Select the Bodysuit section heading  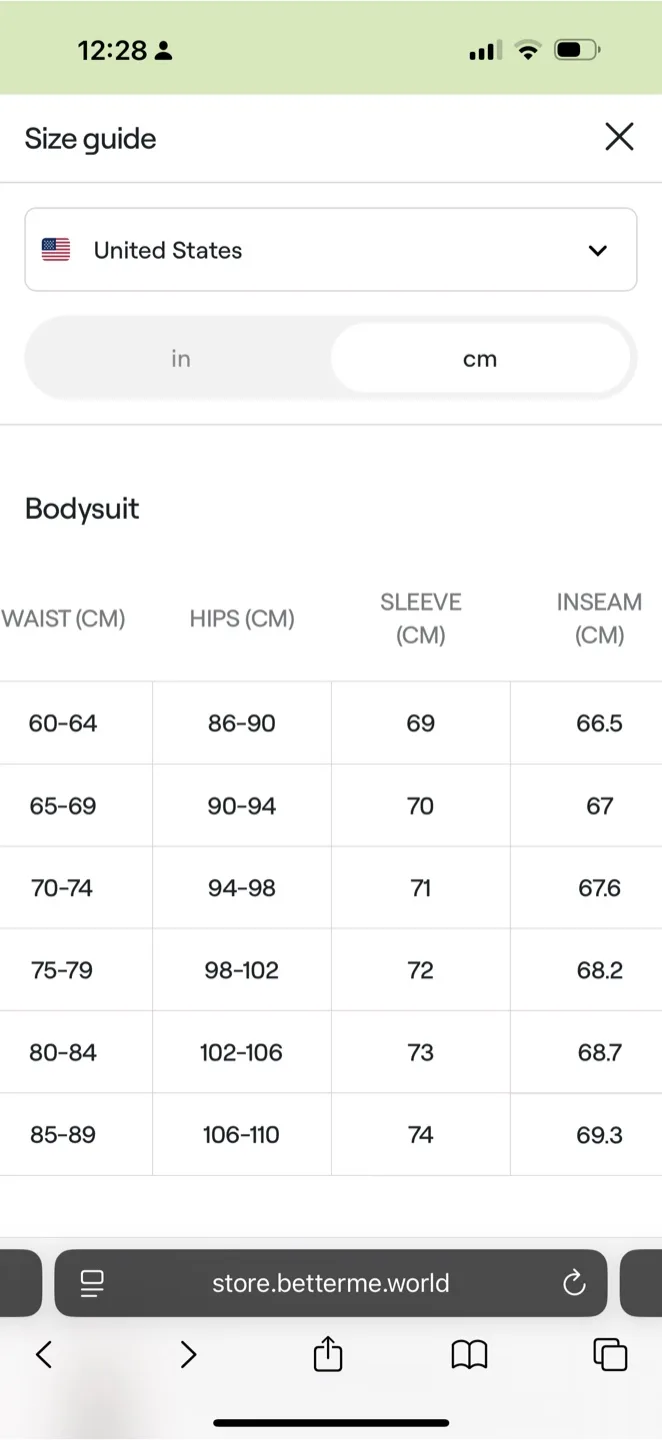(x=82, y=508)
